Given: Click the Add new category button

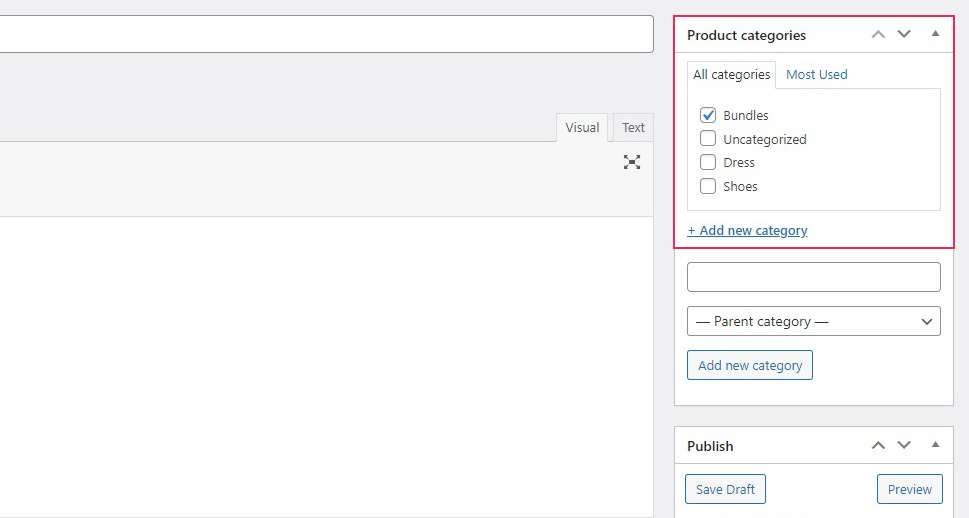Looking at the screenshot, I should (x=750, y=365).
